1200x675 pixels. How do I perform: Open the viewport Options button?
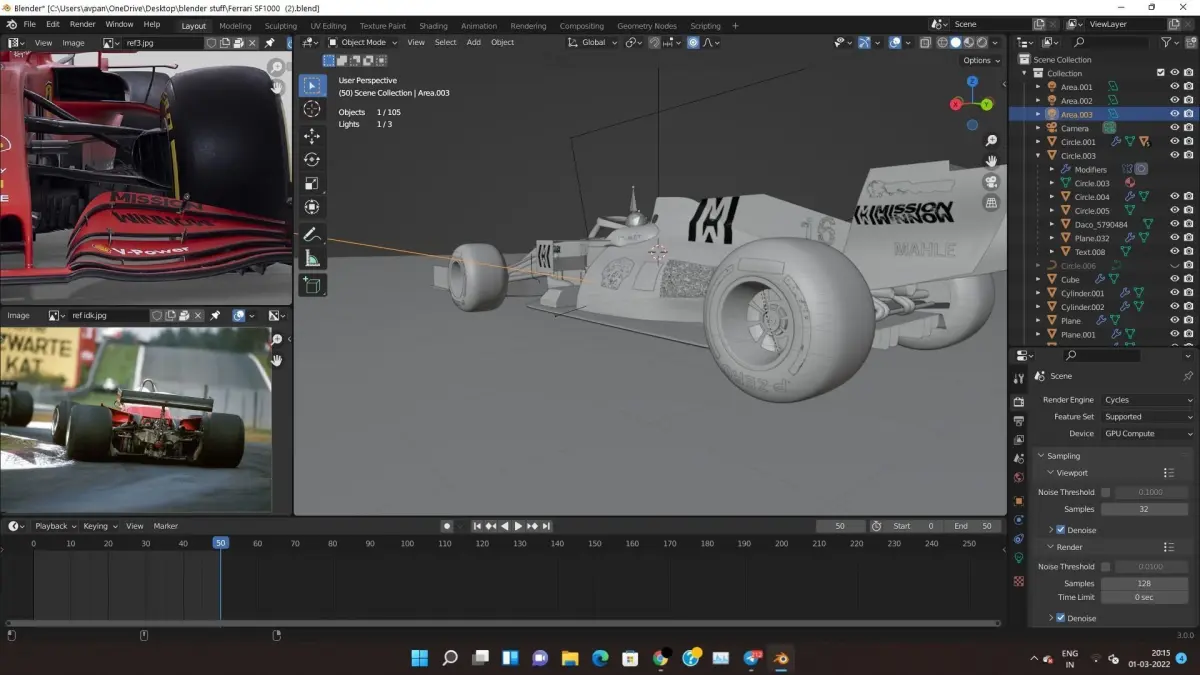pos(981,60)
